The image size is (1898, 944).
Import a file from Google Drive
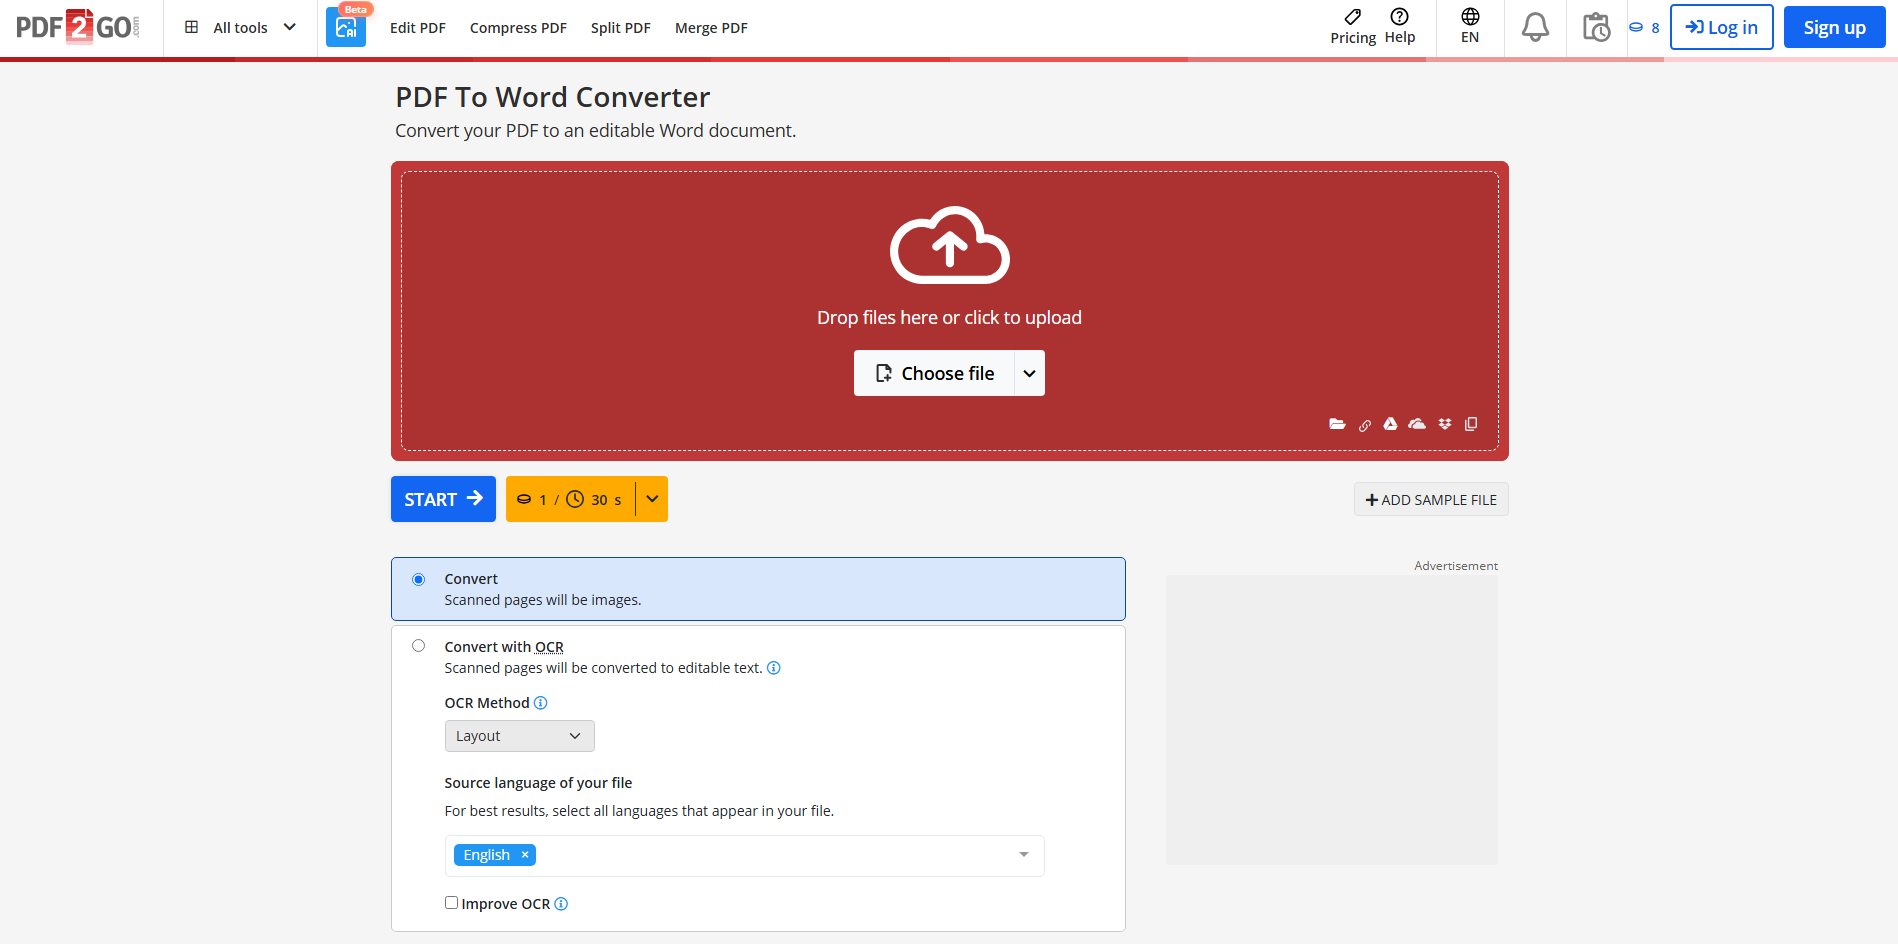1390,424
